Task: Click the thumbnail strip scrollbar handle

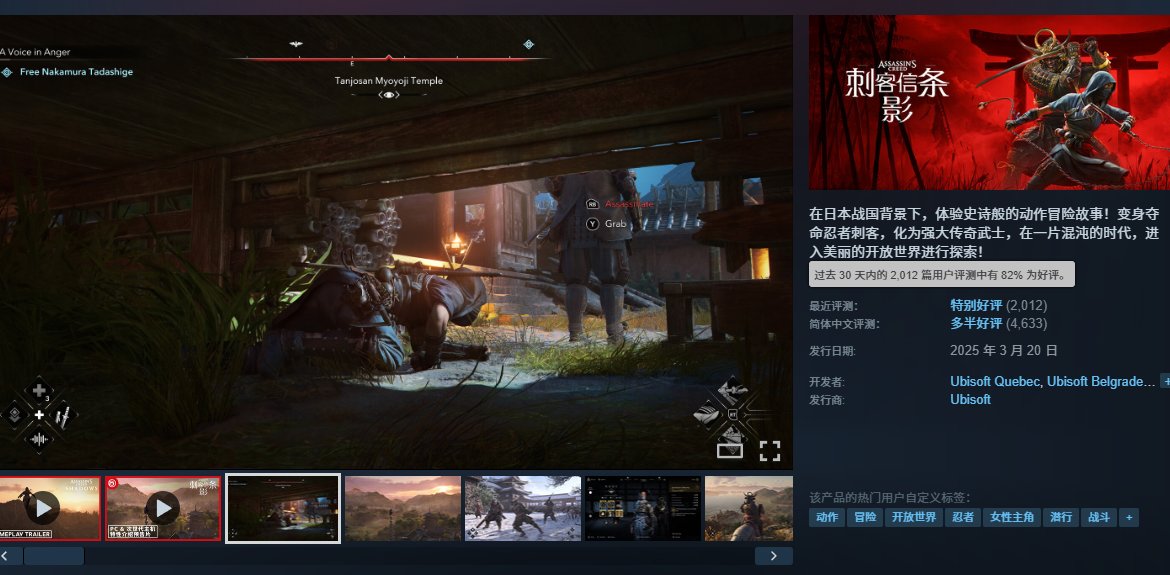Action: (x=54, y=556)
